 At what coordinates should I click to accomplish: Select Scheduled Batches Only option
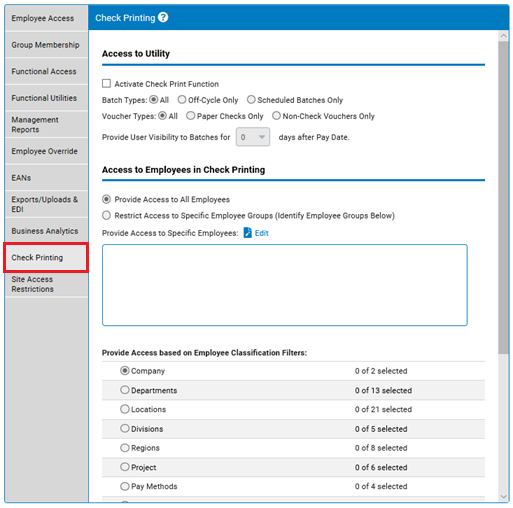(x=251, y=100)
